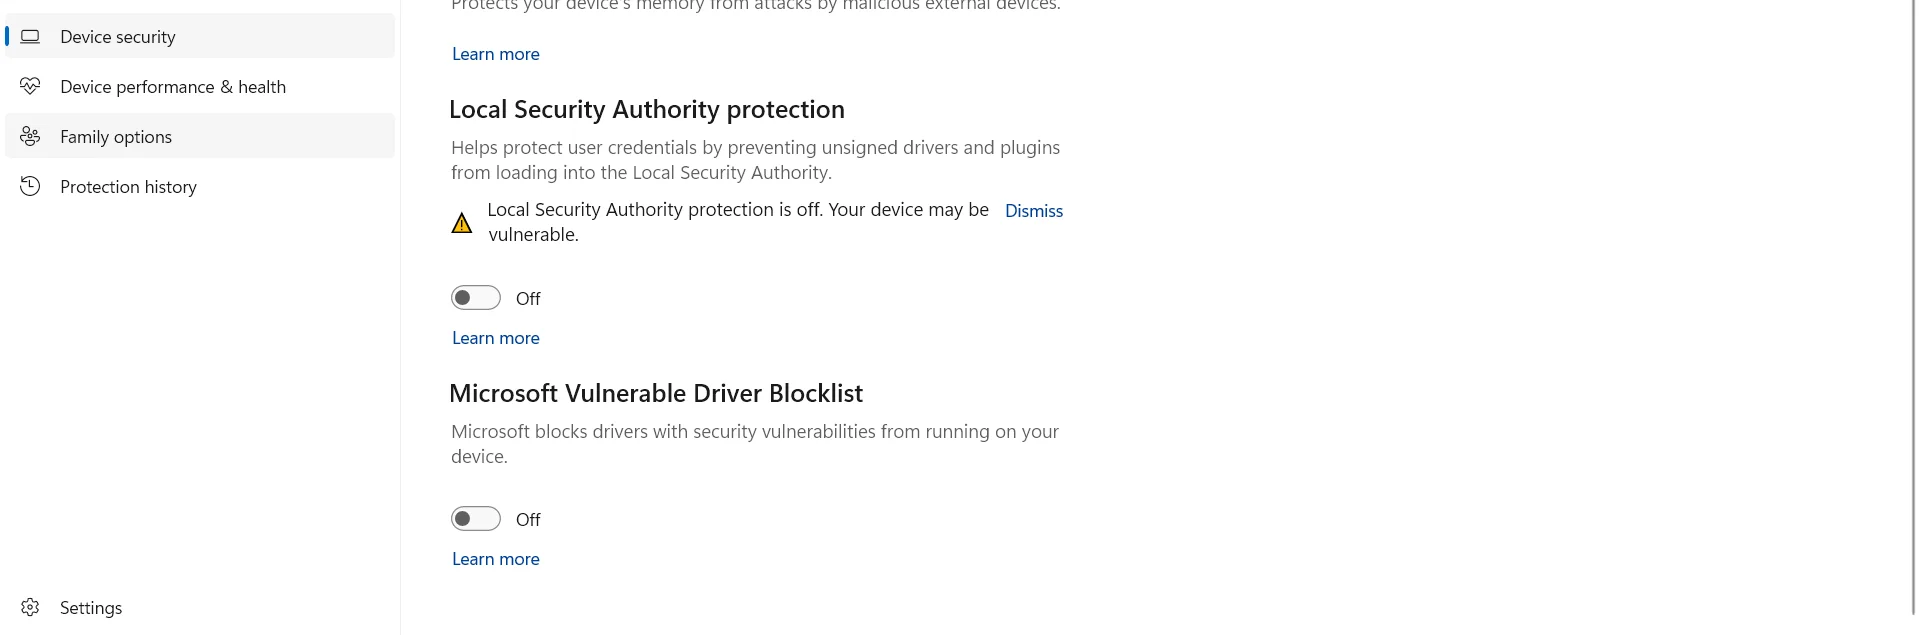Click the Microsoft Vulnerable Driver Blocklist heading

tap(656, 393)
